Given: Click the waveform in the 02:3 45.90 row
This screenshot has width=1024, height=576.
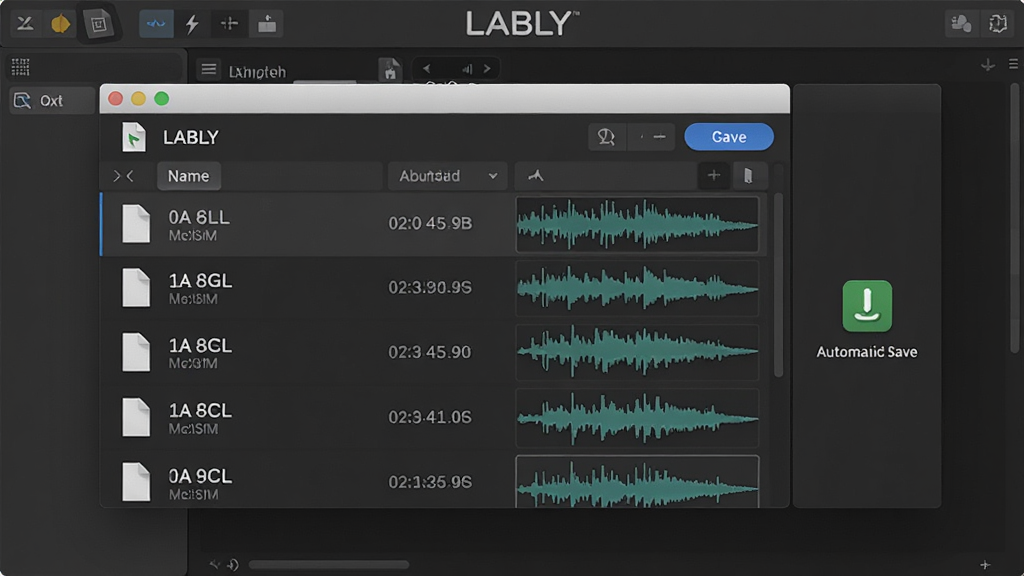Looking at the screenshot, I should (637, 353).
